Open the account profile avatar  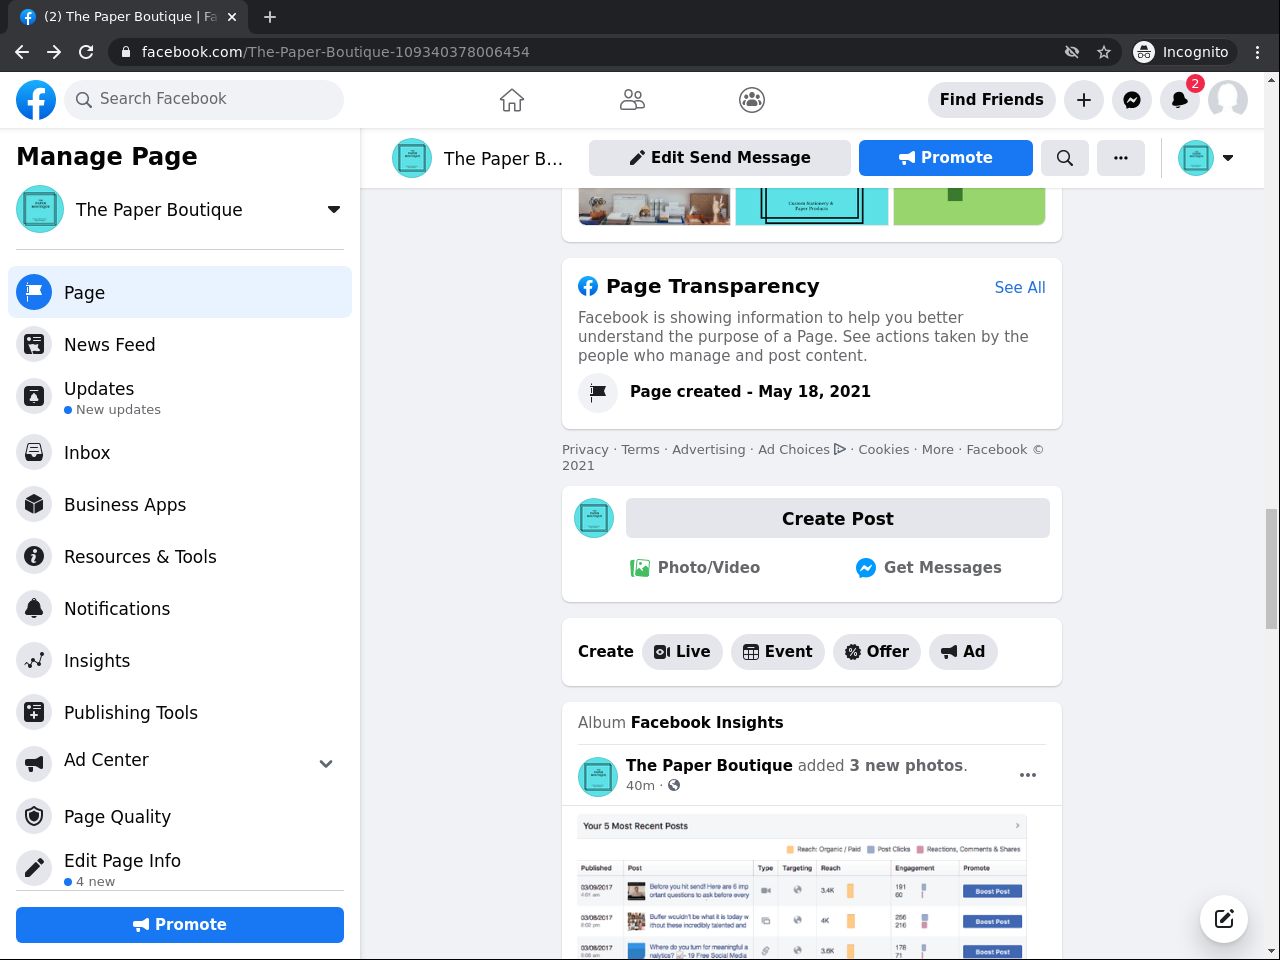[x=1228, y=100]
